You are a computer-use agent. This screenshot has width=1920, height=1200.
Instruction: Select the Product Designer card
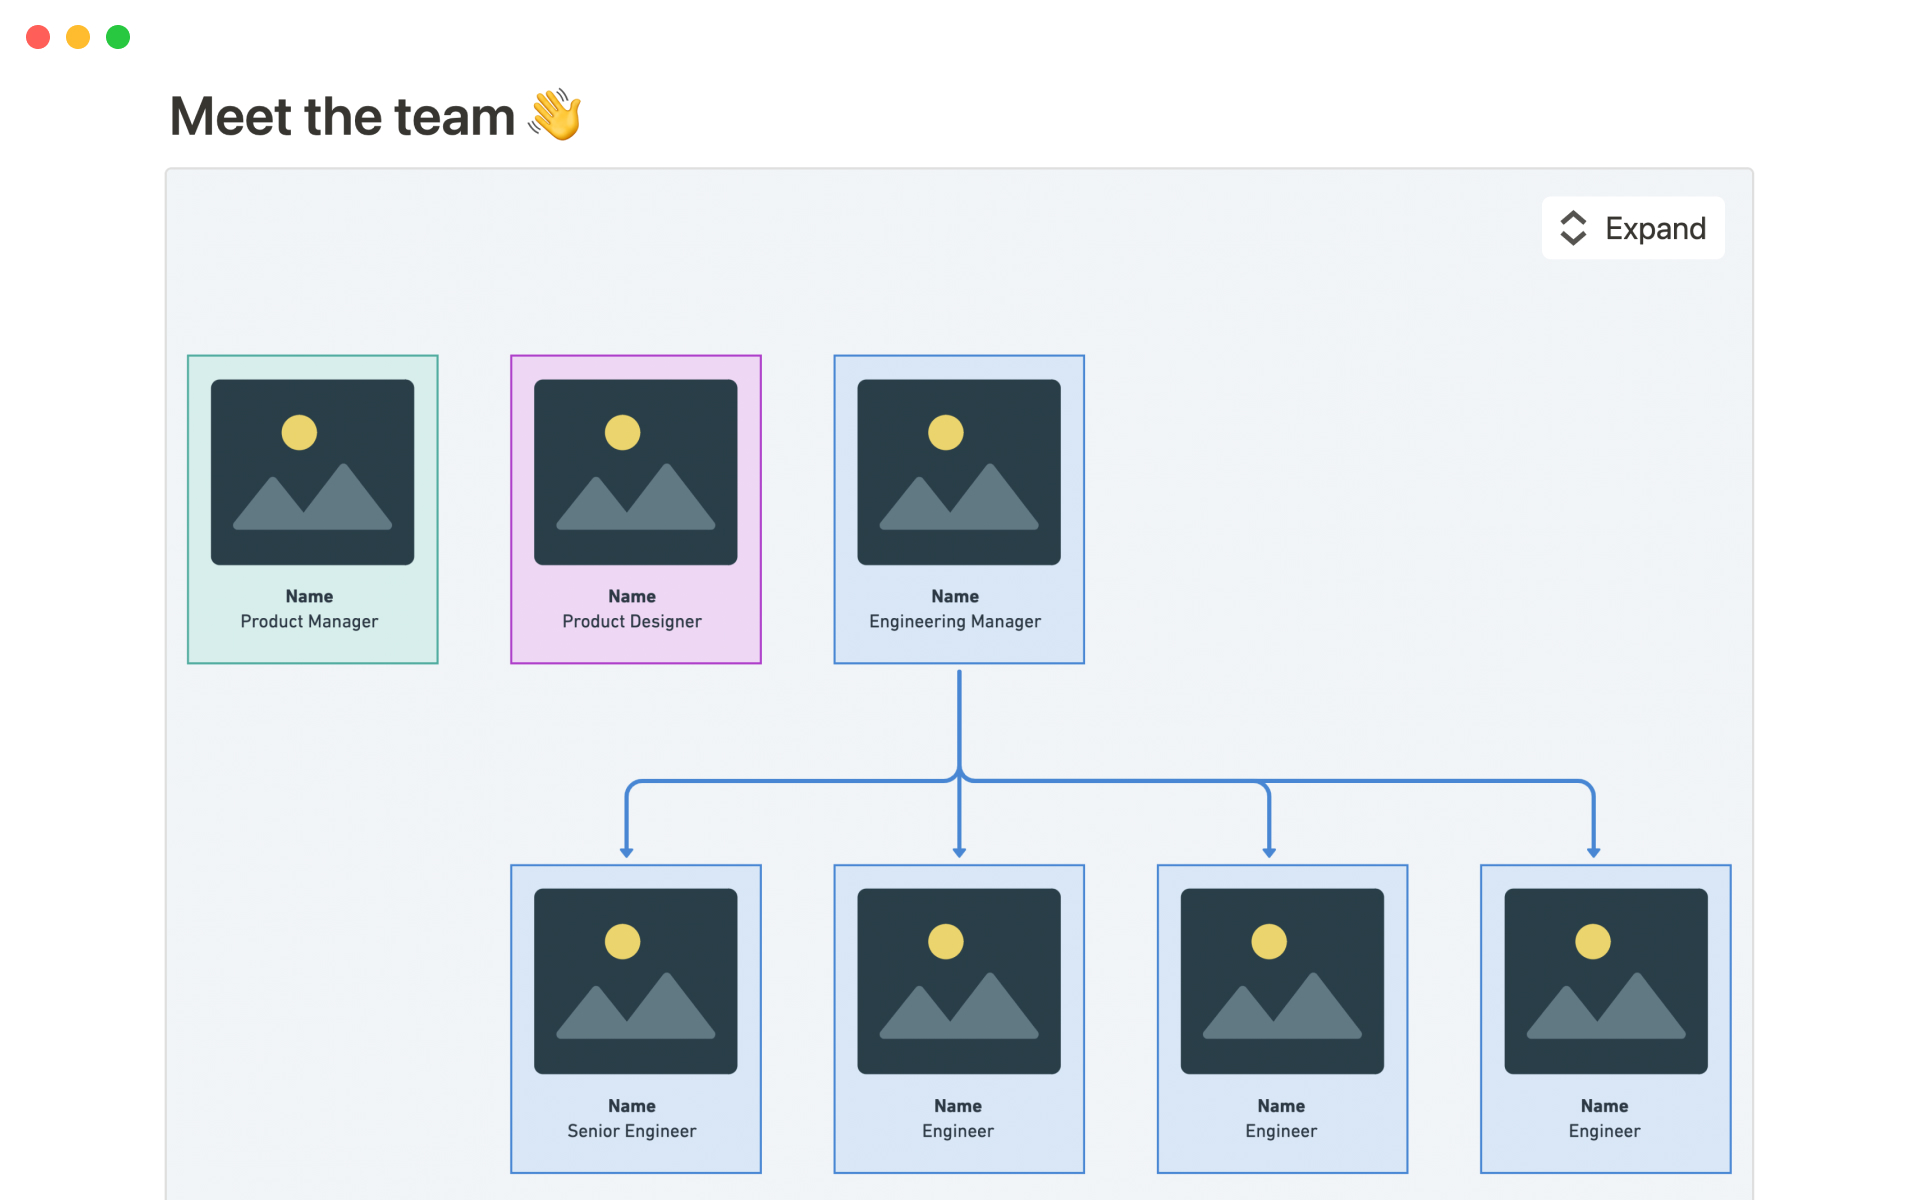pos(634,508)
